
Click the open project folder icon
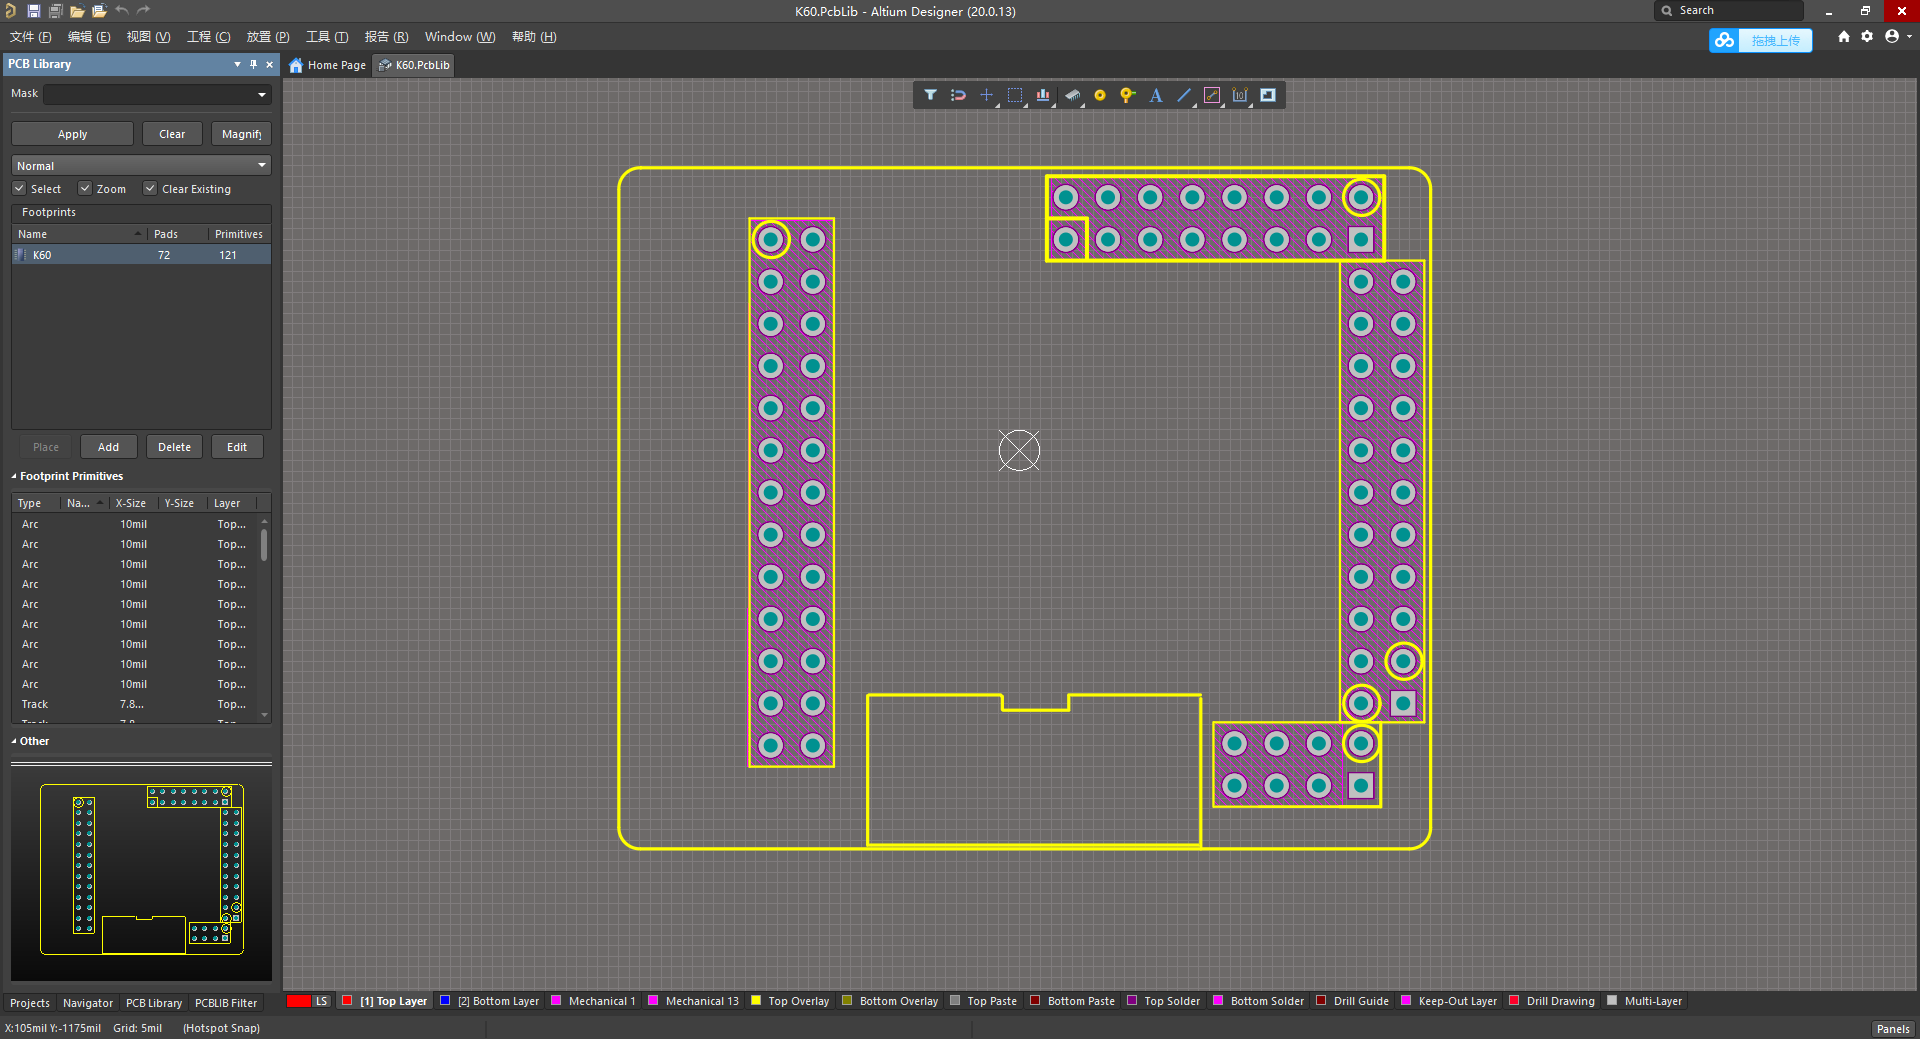(x=99, y=11)
